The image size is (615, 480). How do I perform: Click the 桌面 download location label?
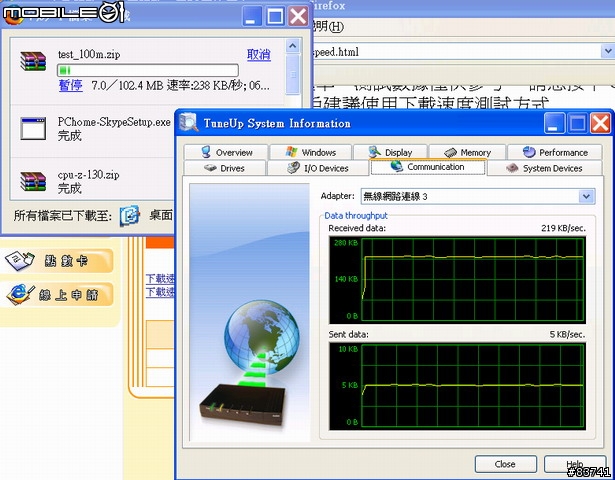pos(161,215)
